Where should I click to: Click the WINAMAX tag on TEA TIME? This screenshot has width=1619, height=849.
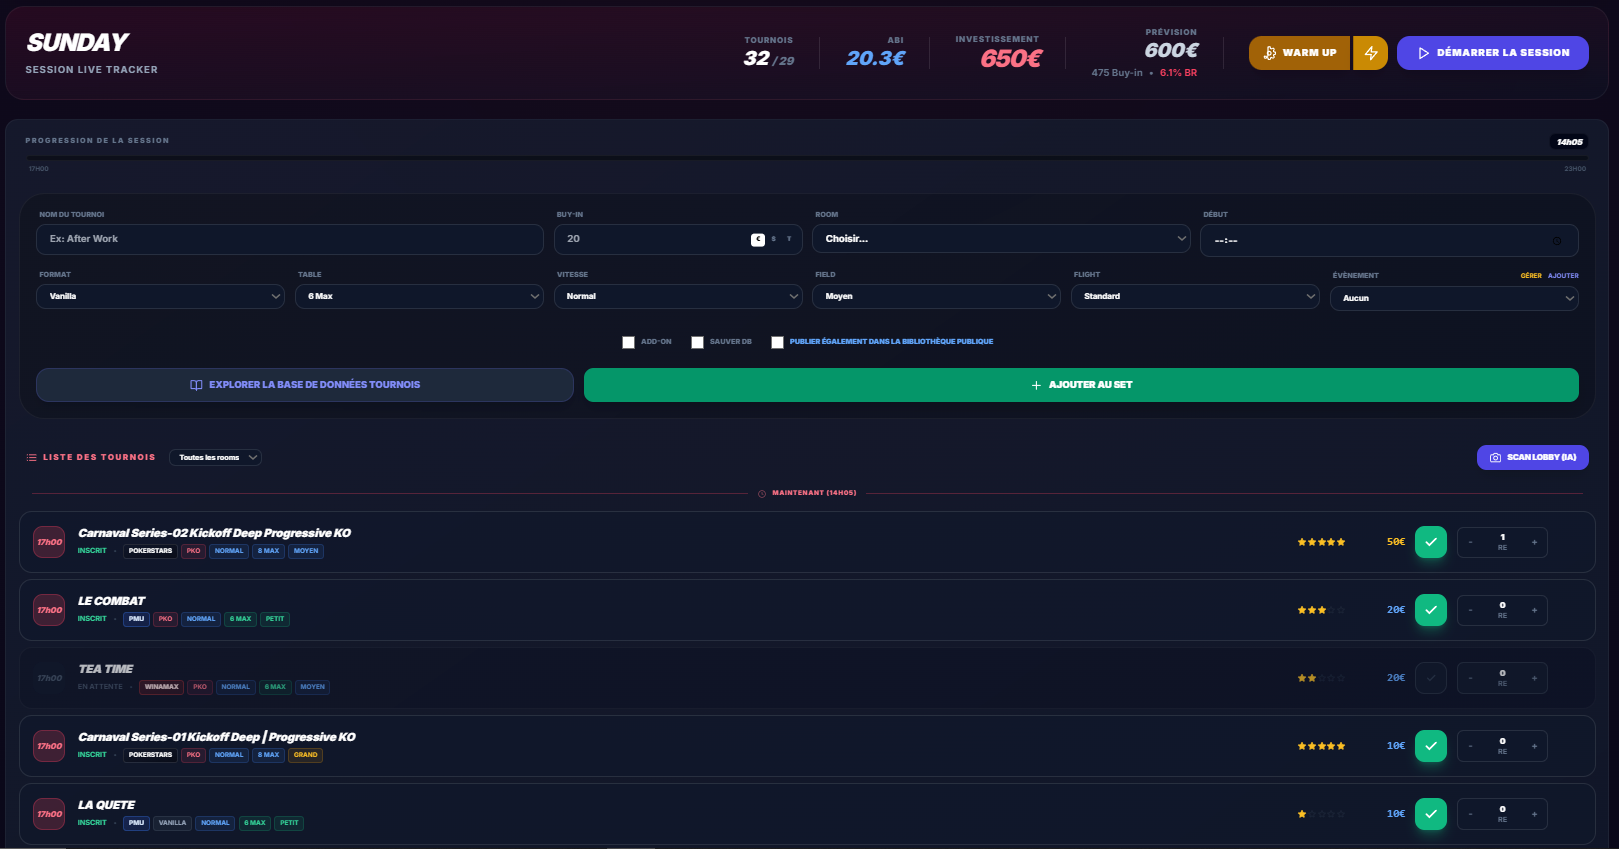[x=161, y=687]
